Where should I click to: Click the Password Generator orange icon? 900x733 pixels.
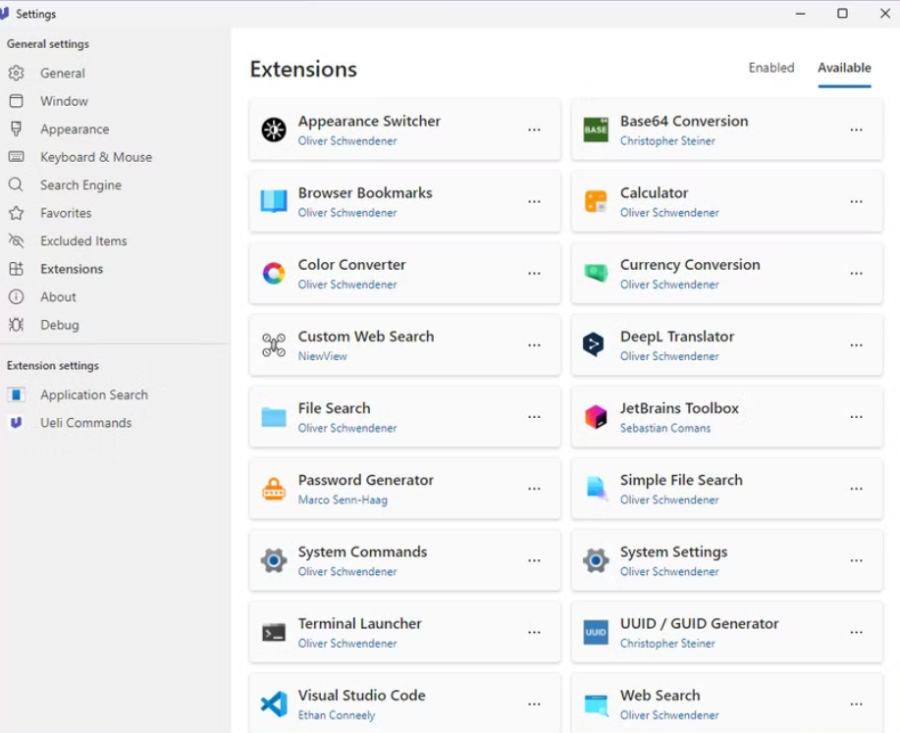[x=273, y=489]
